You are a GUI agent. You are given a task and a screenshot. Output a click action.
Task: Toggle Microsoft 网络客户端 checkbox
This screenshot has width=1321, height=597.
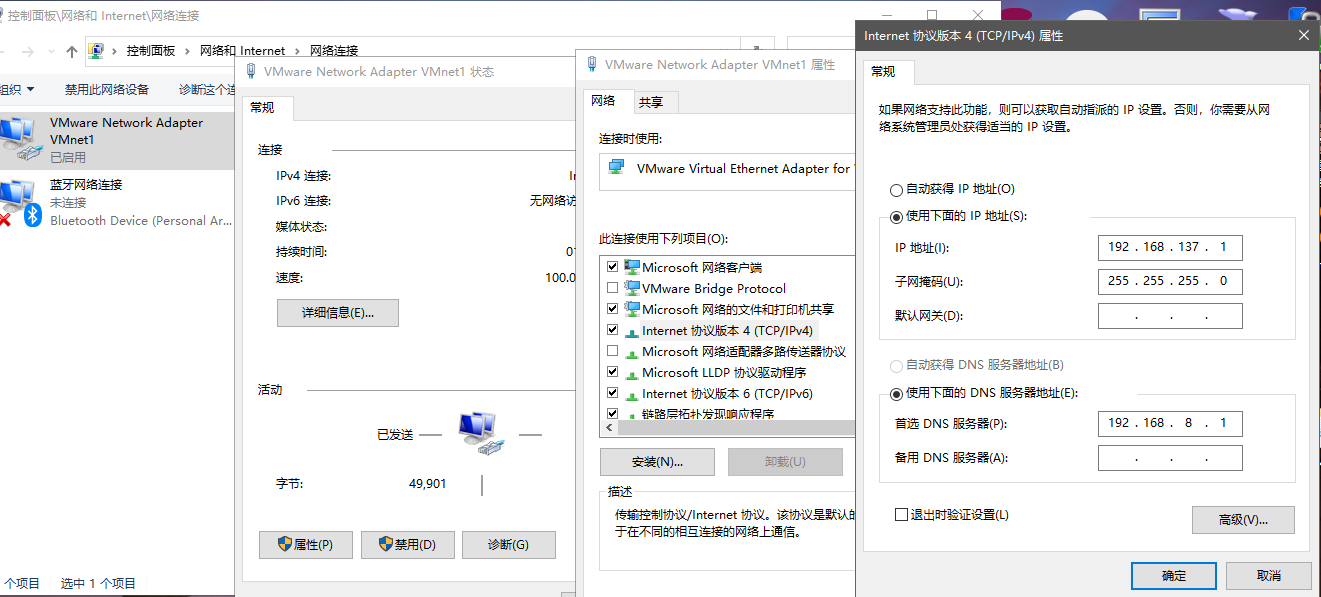pyautogui.click(x=613, y=267)
